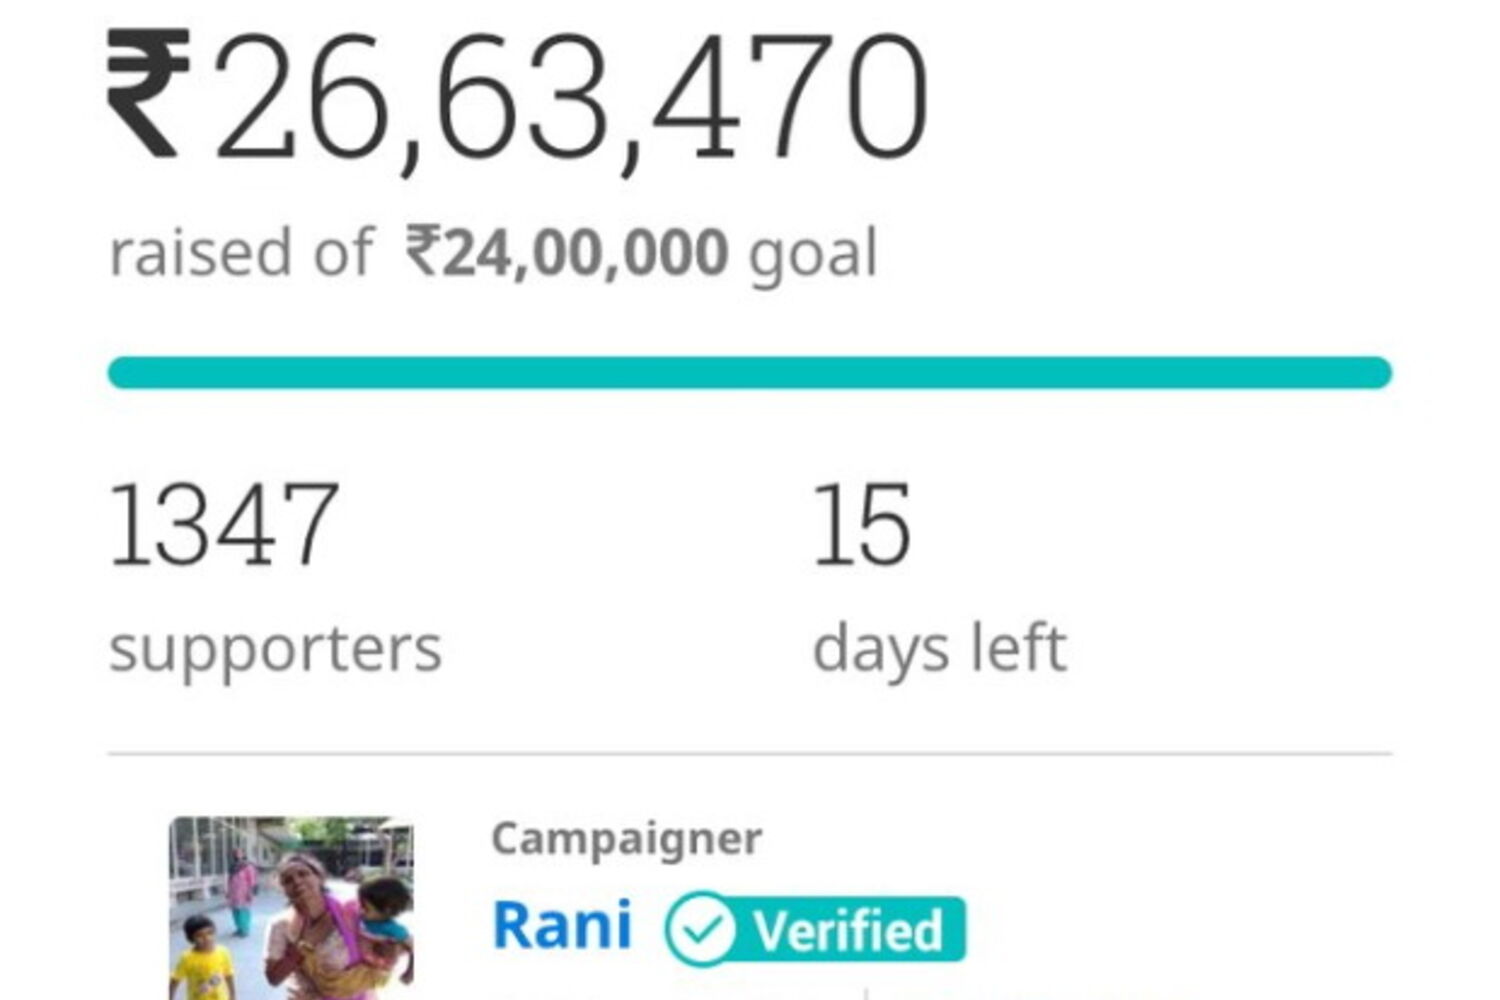Open Rani's campaigner profile link
1500x1000 pixels.
pyautogui.click(x=562, y=926)
